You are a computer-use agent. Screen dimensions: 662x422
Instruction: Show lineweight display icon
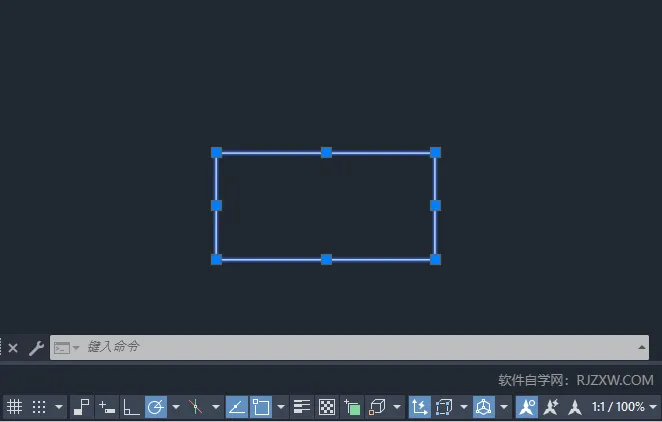pos(302,407)
